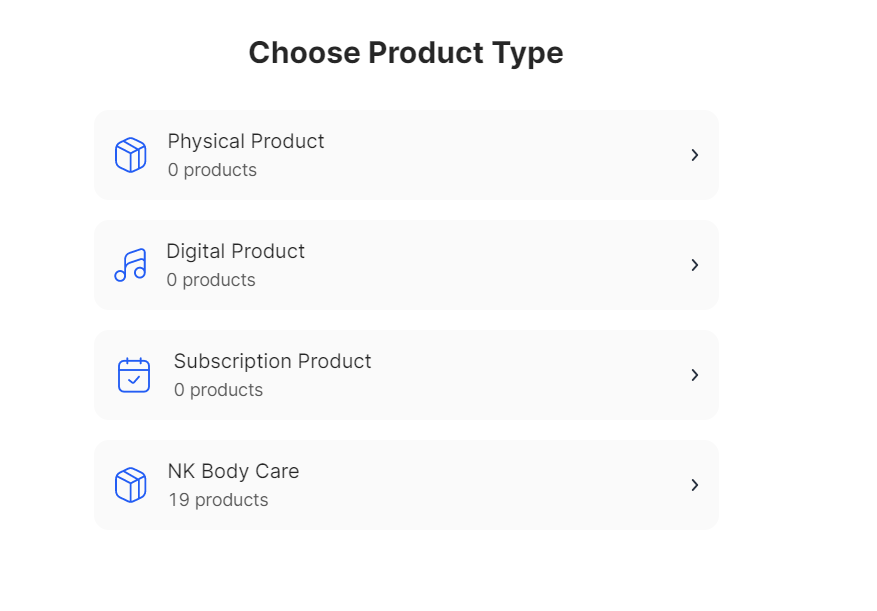Select the Physical Product title text
877x611 pixels.
[246, 141]
